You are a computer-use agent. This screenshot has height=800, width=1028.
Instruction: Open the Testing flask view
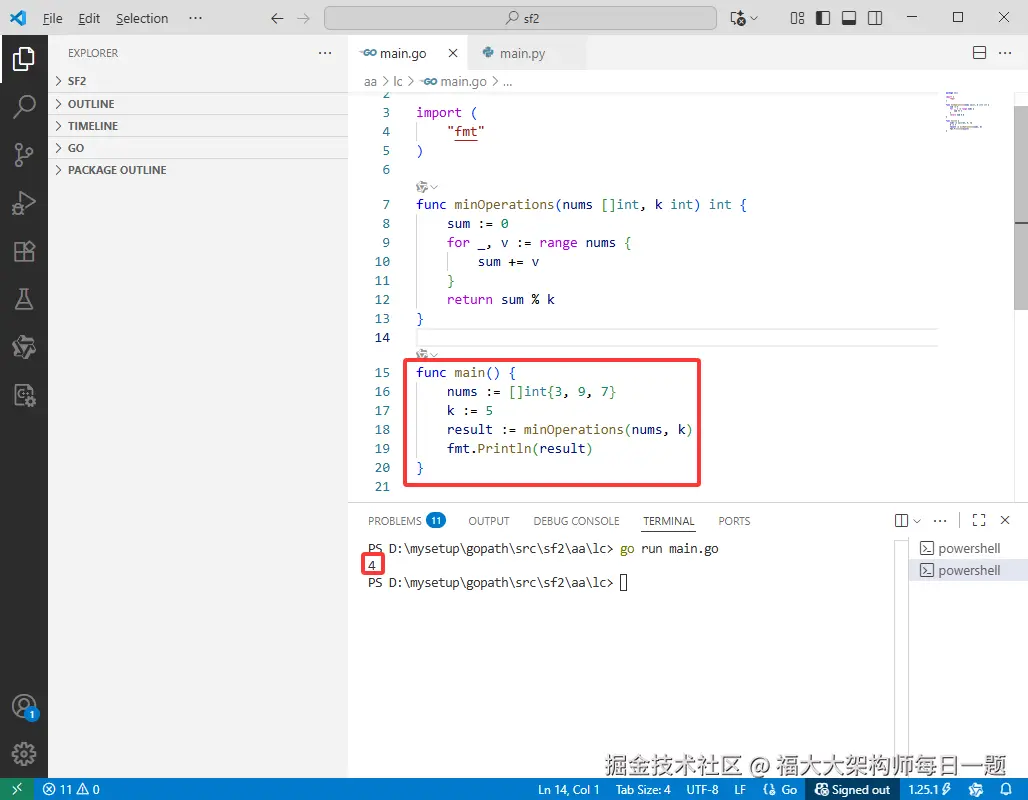(24, 299)
